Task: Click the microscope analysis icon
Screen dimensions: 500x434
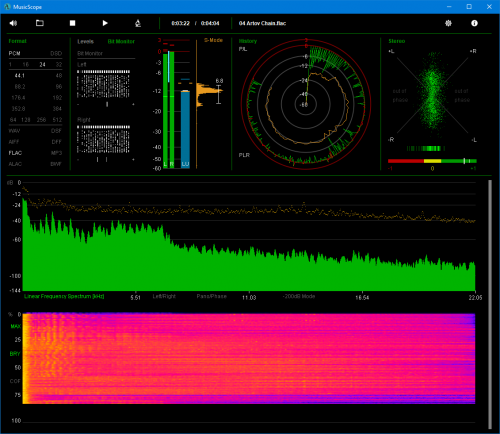Action: pos(138,23)
